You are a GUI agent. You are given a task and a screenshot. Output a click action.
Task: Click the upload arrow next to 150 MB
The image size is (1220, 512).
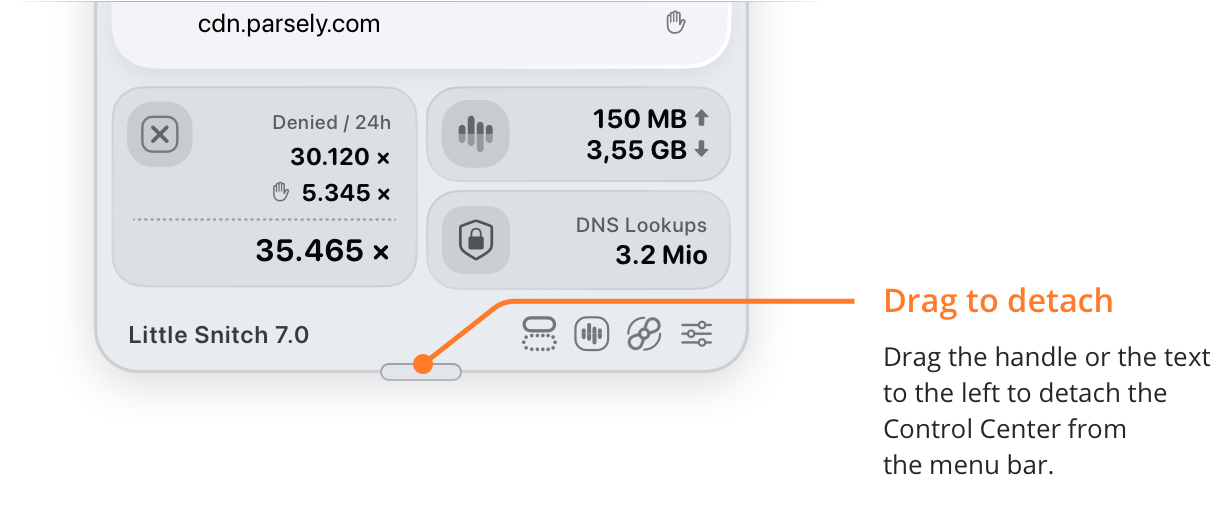(701, 118)
